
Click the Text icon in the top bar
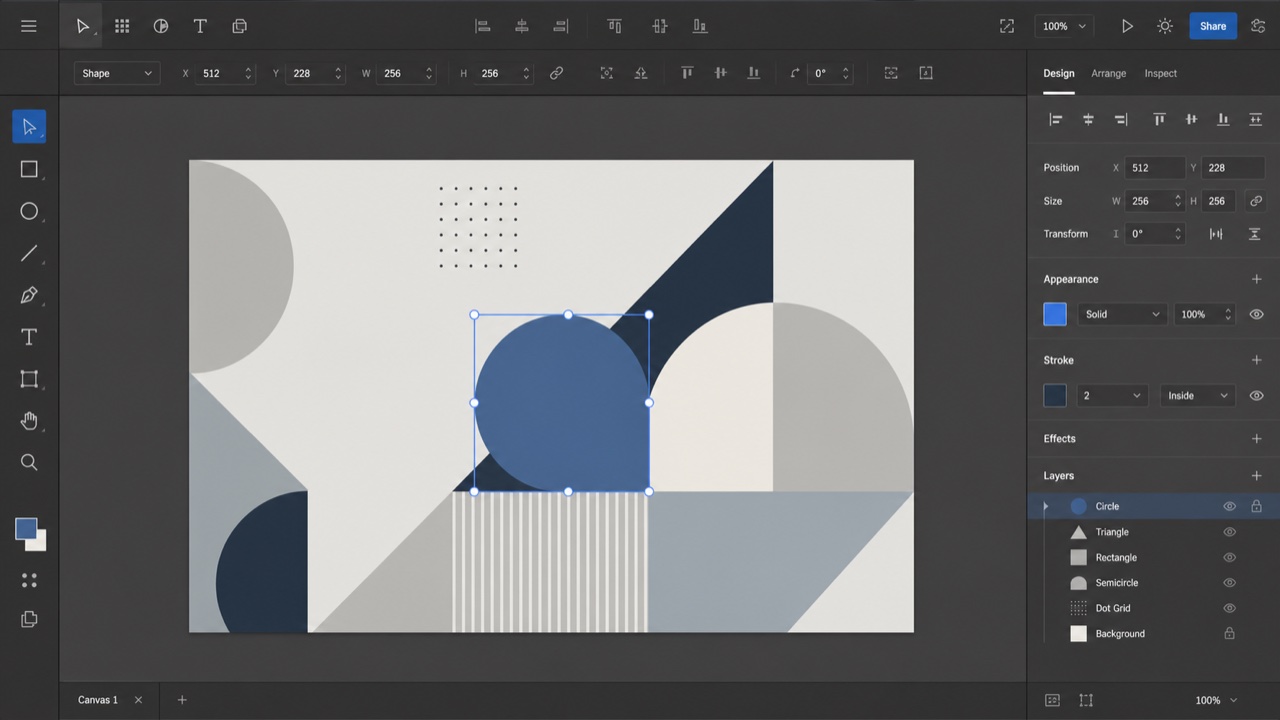click(x=200, y=26)
